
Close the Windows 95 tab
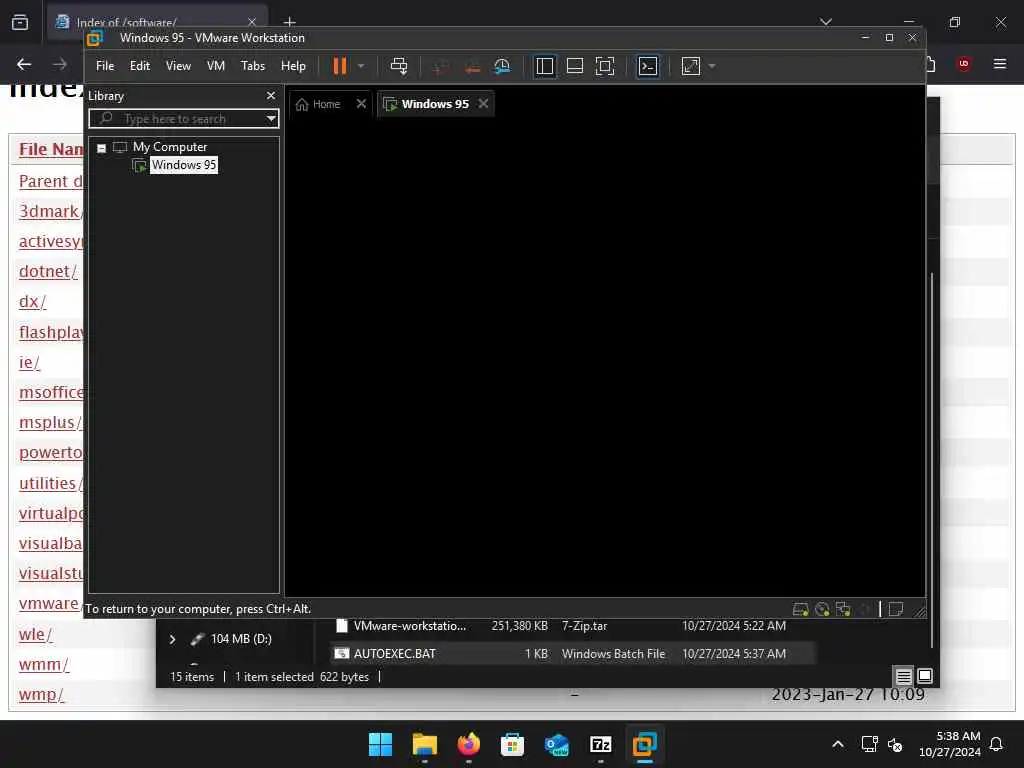point(483,103)
